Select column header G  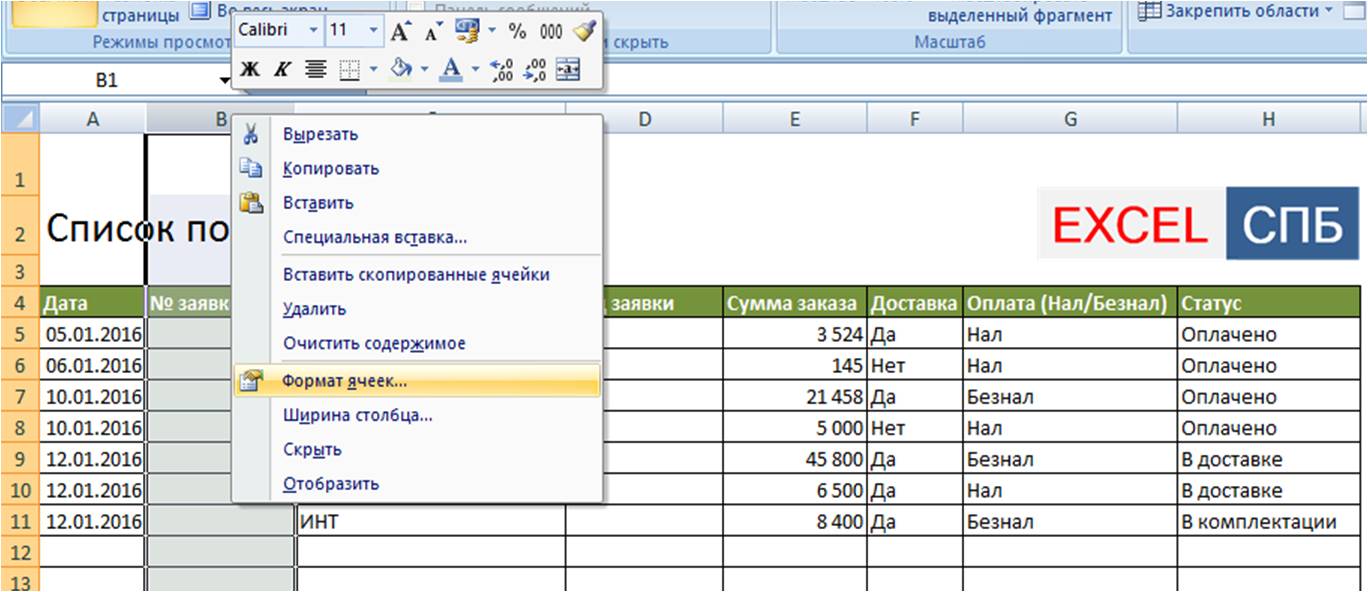point(1070,119)
